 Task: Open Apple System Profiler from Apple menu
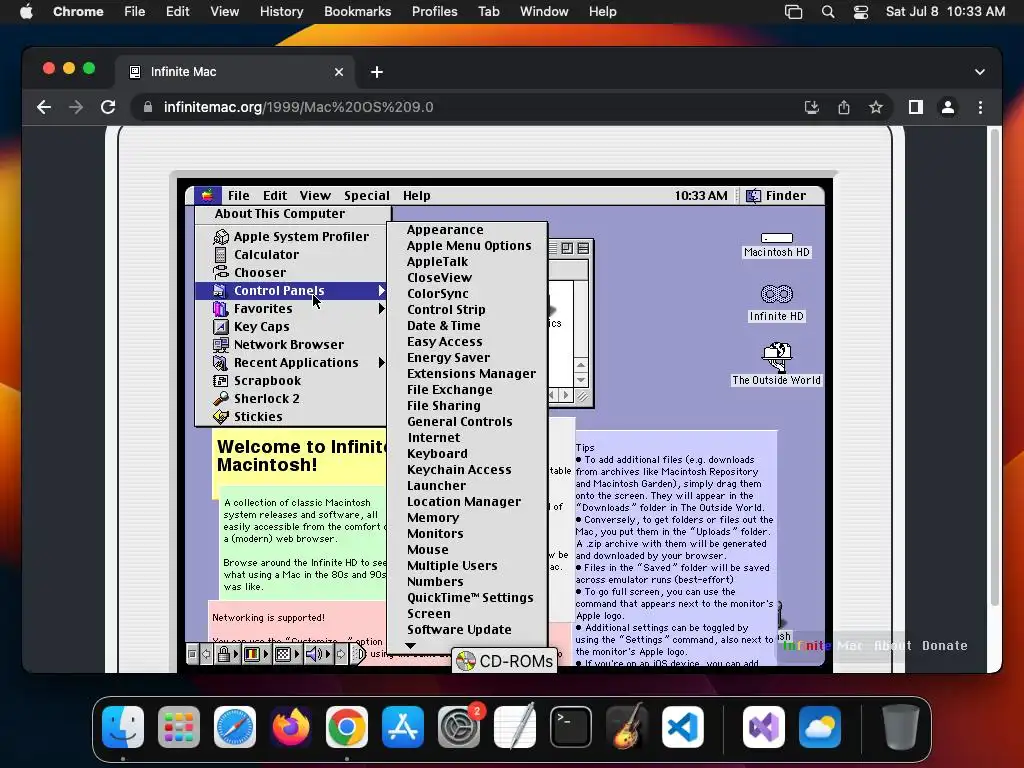[x=291, y=236]
